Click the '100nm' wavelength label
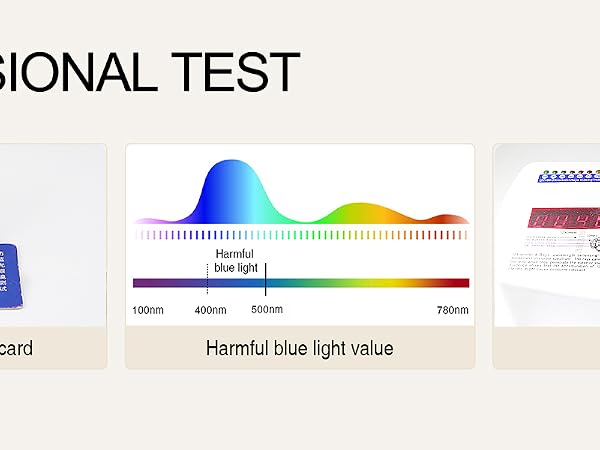 pos(148,310)
